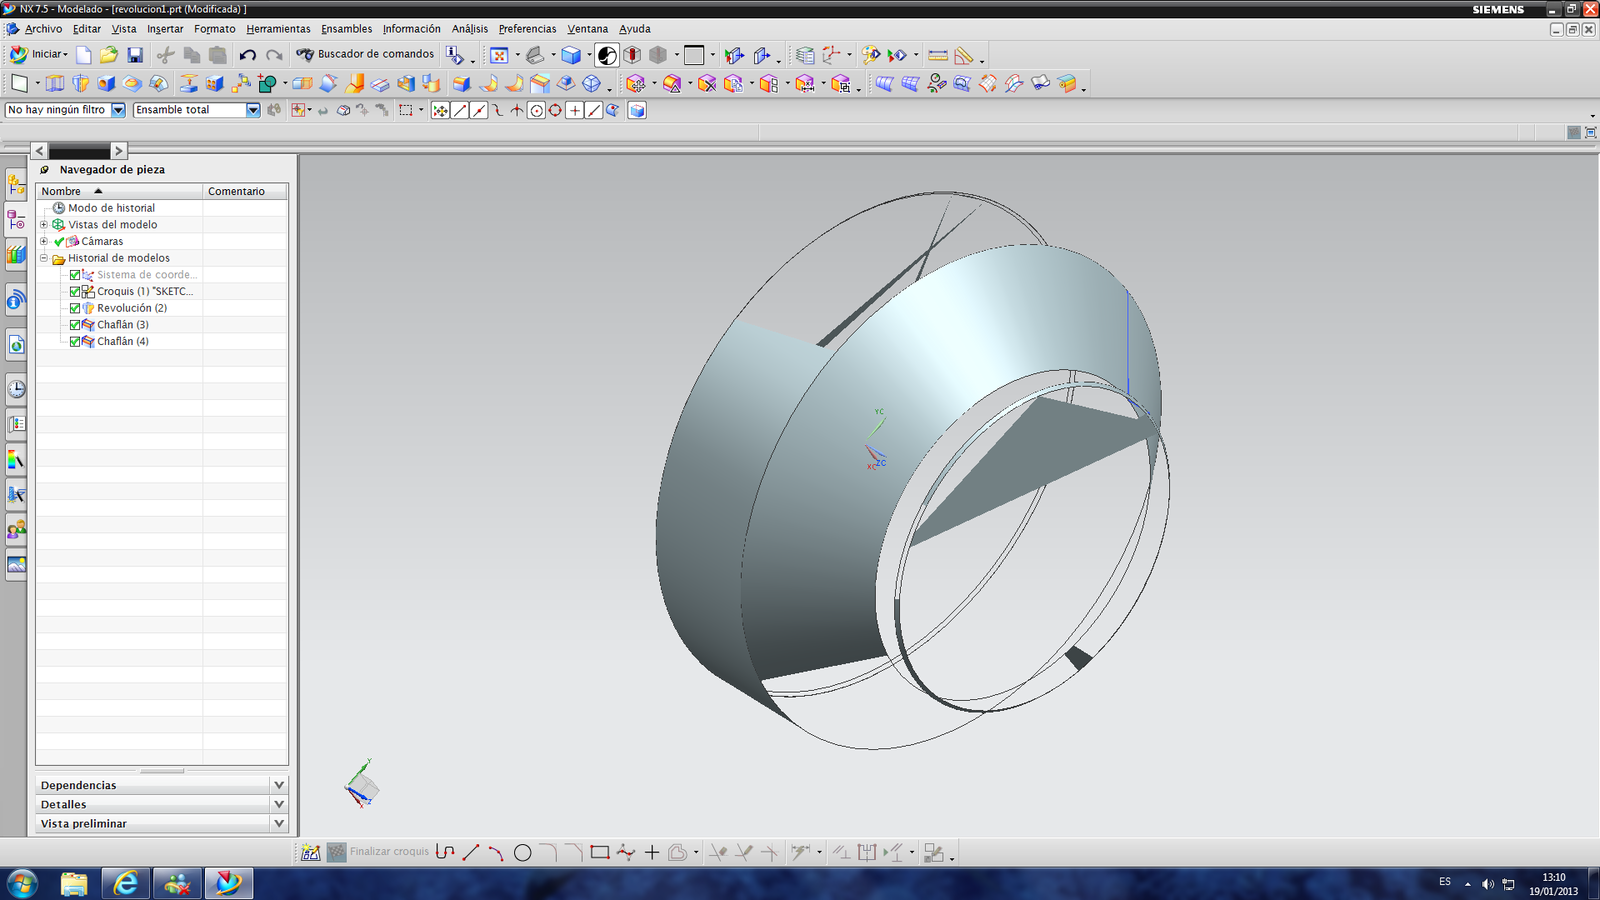This screenshot has width=1600, height=900.
Task: Toggle the Sistema de coordenadas checkbox
Action: [x=75, y=275]
